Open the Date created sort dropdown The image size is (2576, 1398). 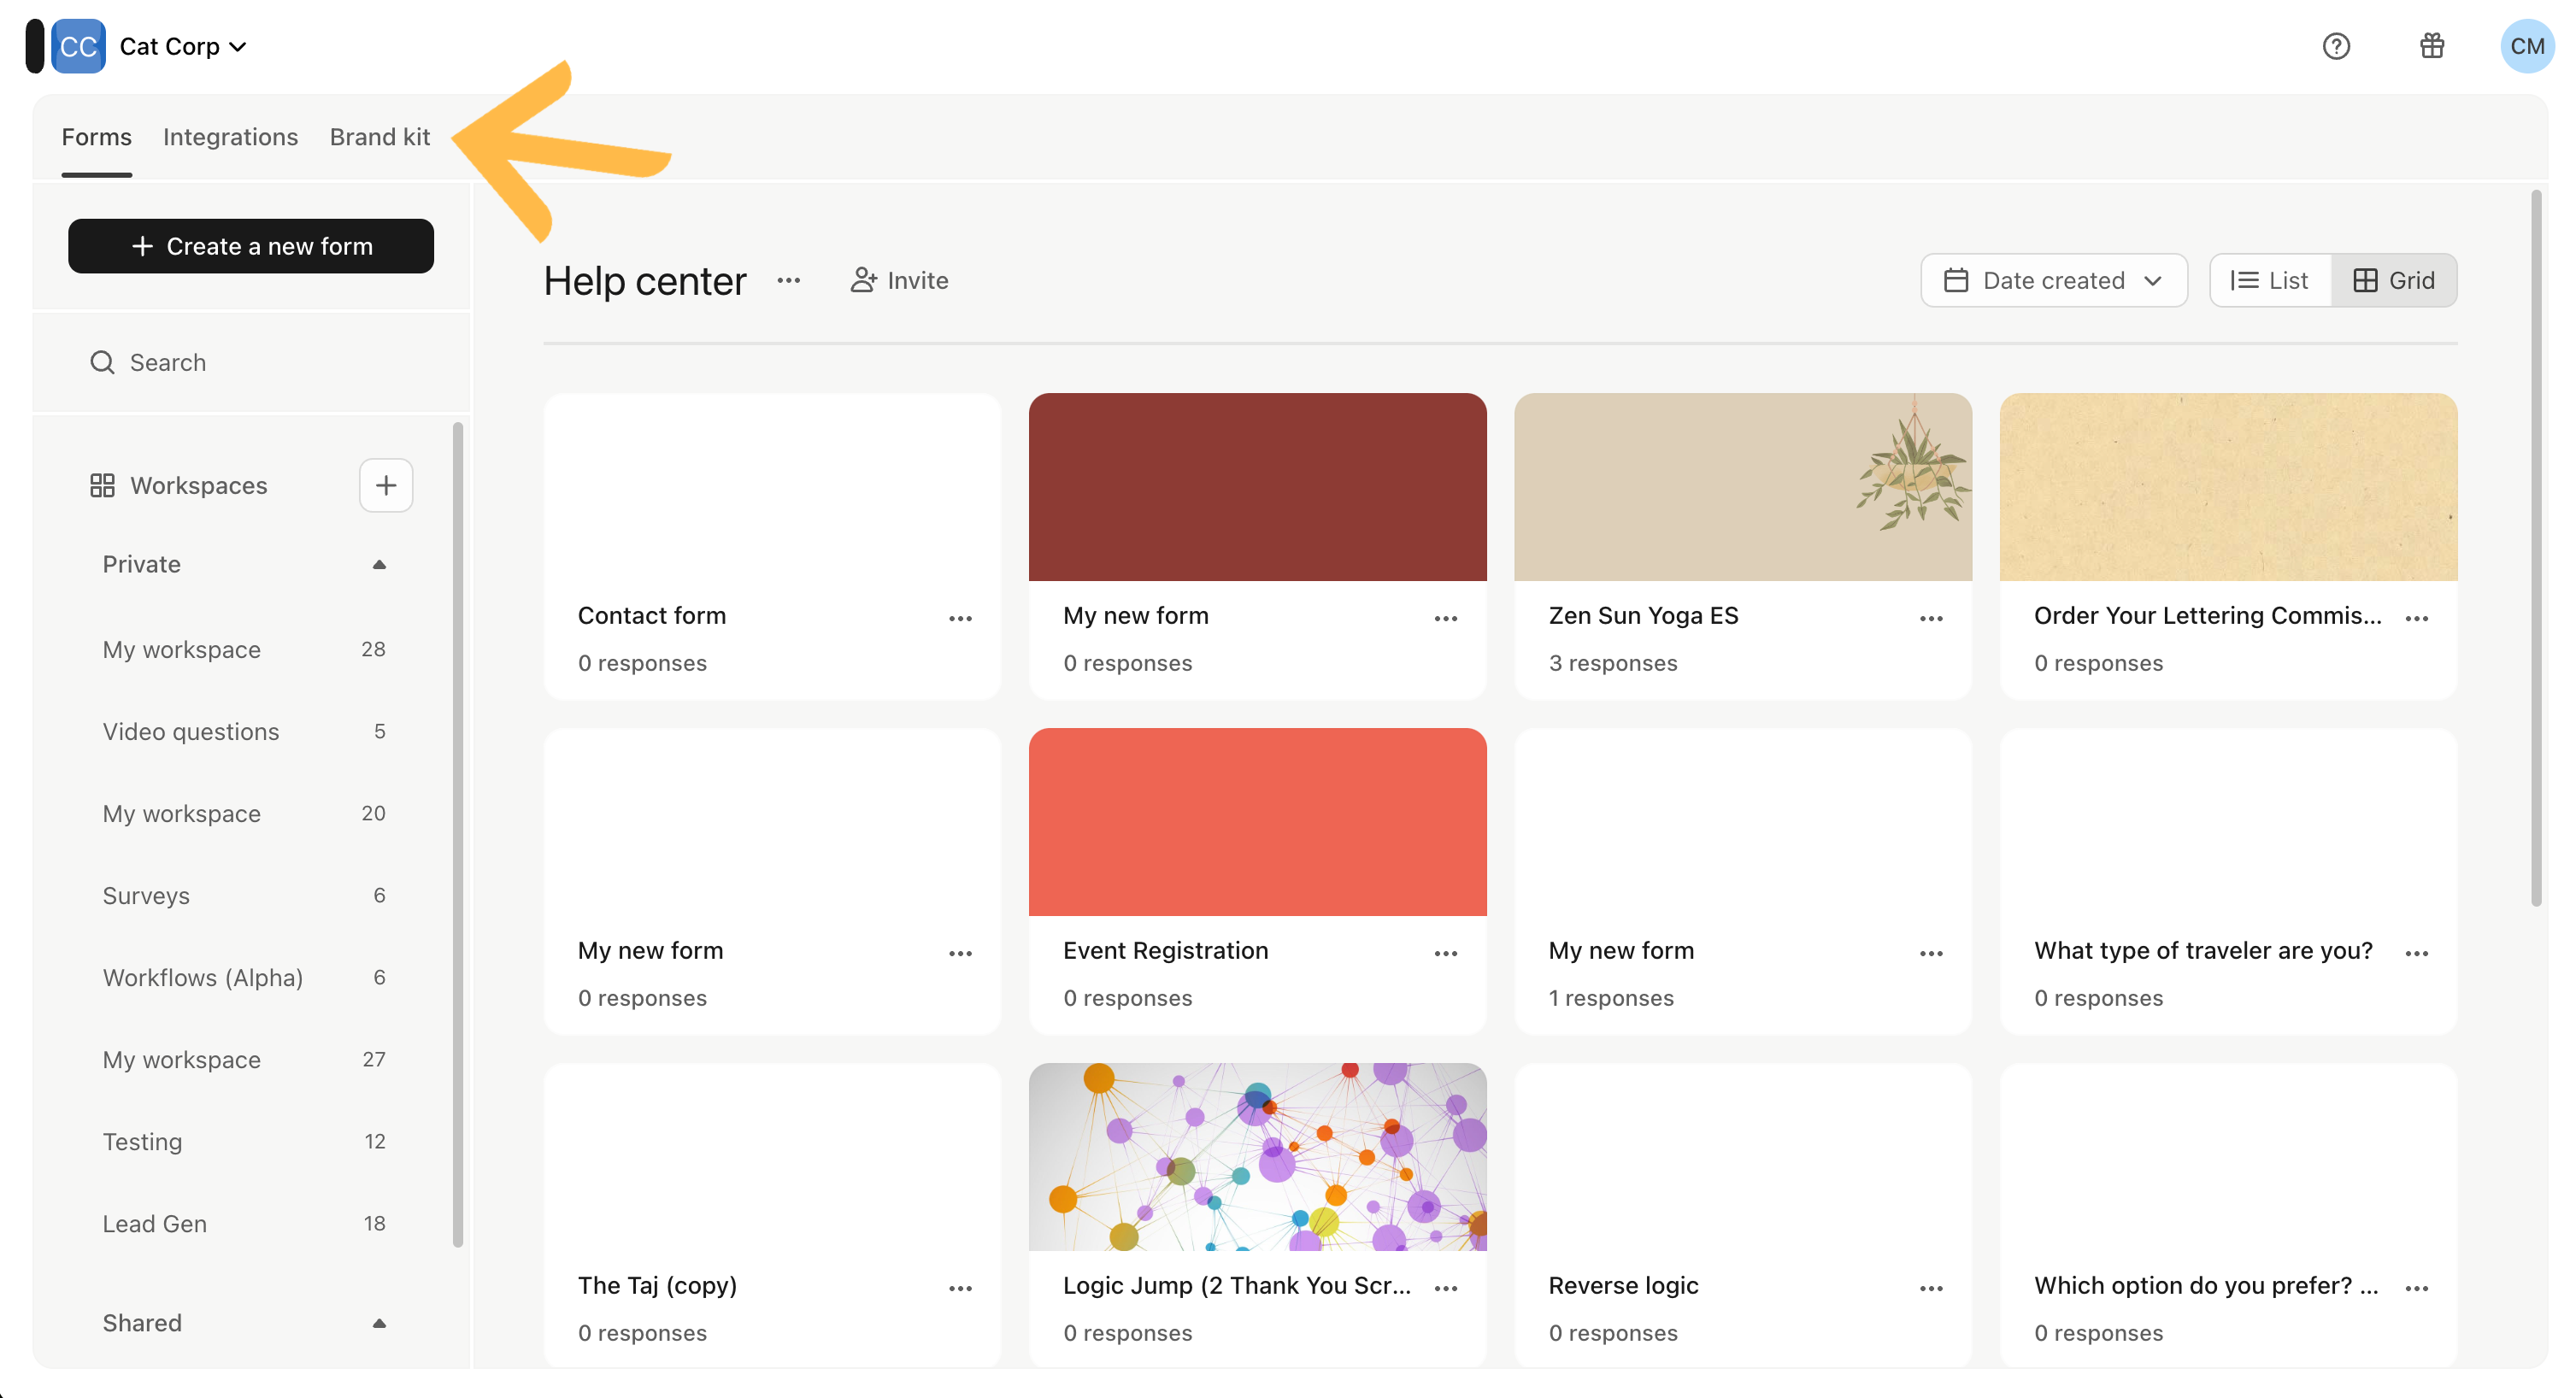(x=2053, y=281)
